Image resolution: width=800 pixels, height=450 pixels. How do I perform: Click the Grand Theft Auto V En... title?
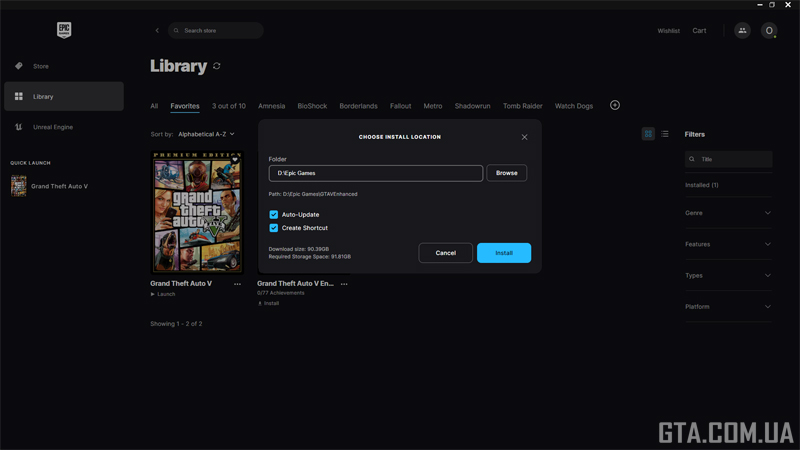coord(295,284)
